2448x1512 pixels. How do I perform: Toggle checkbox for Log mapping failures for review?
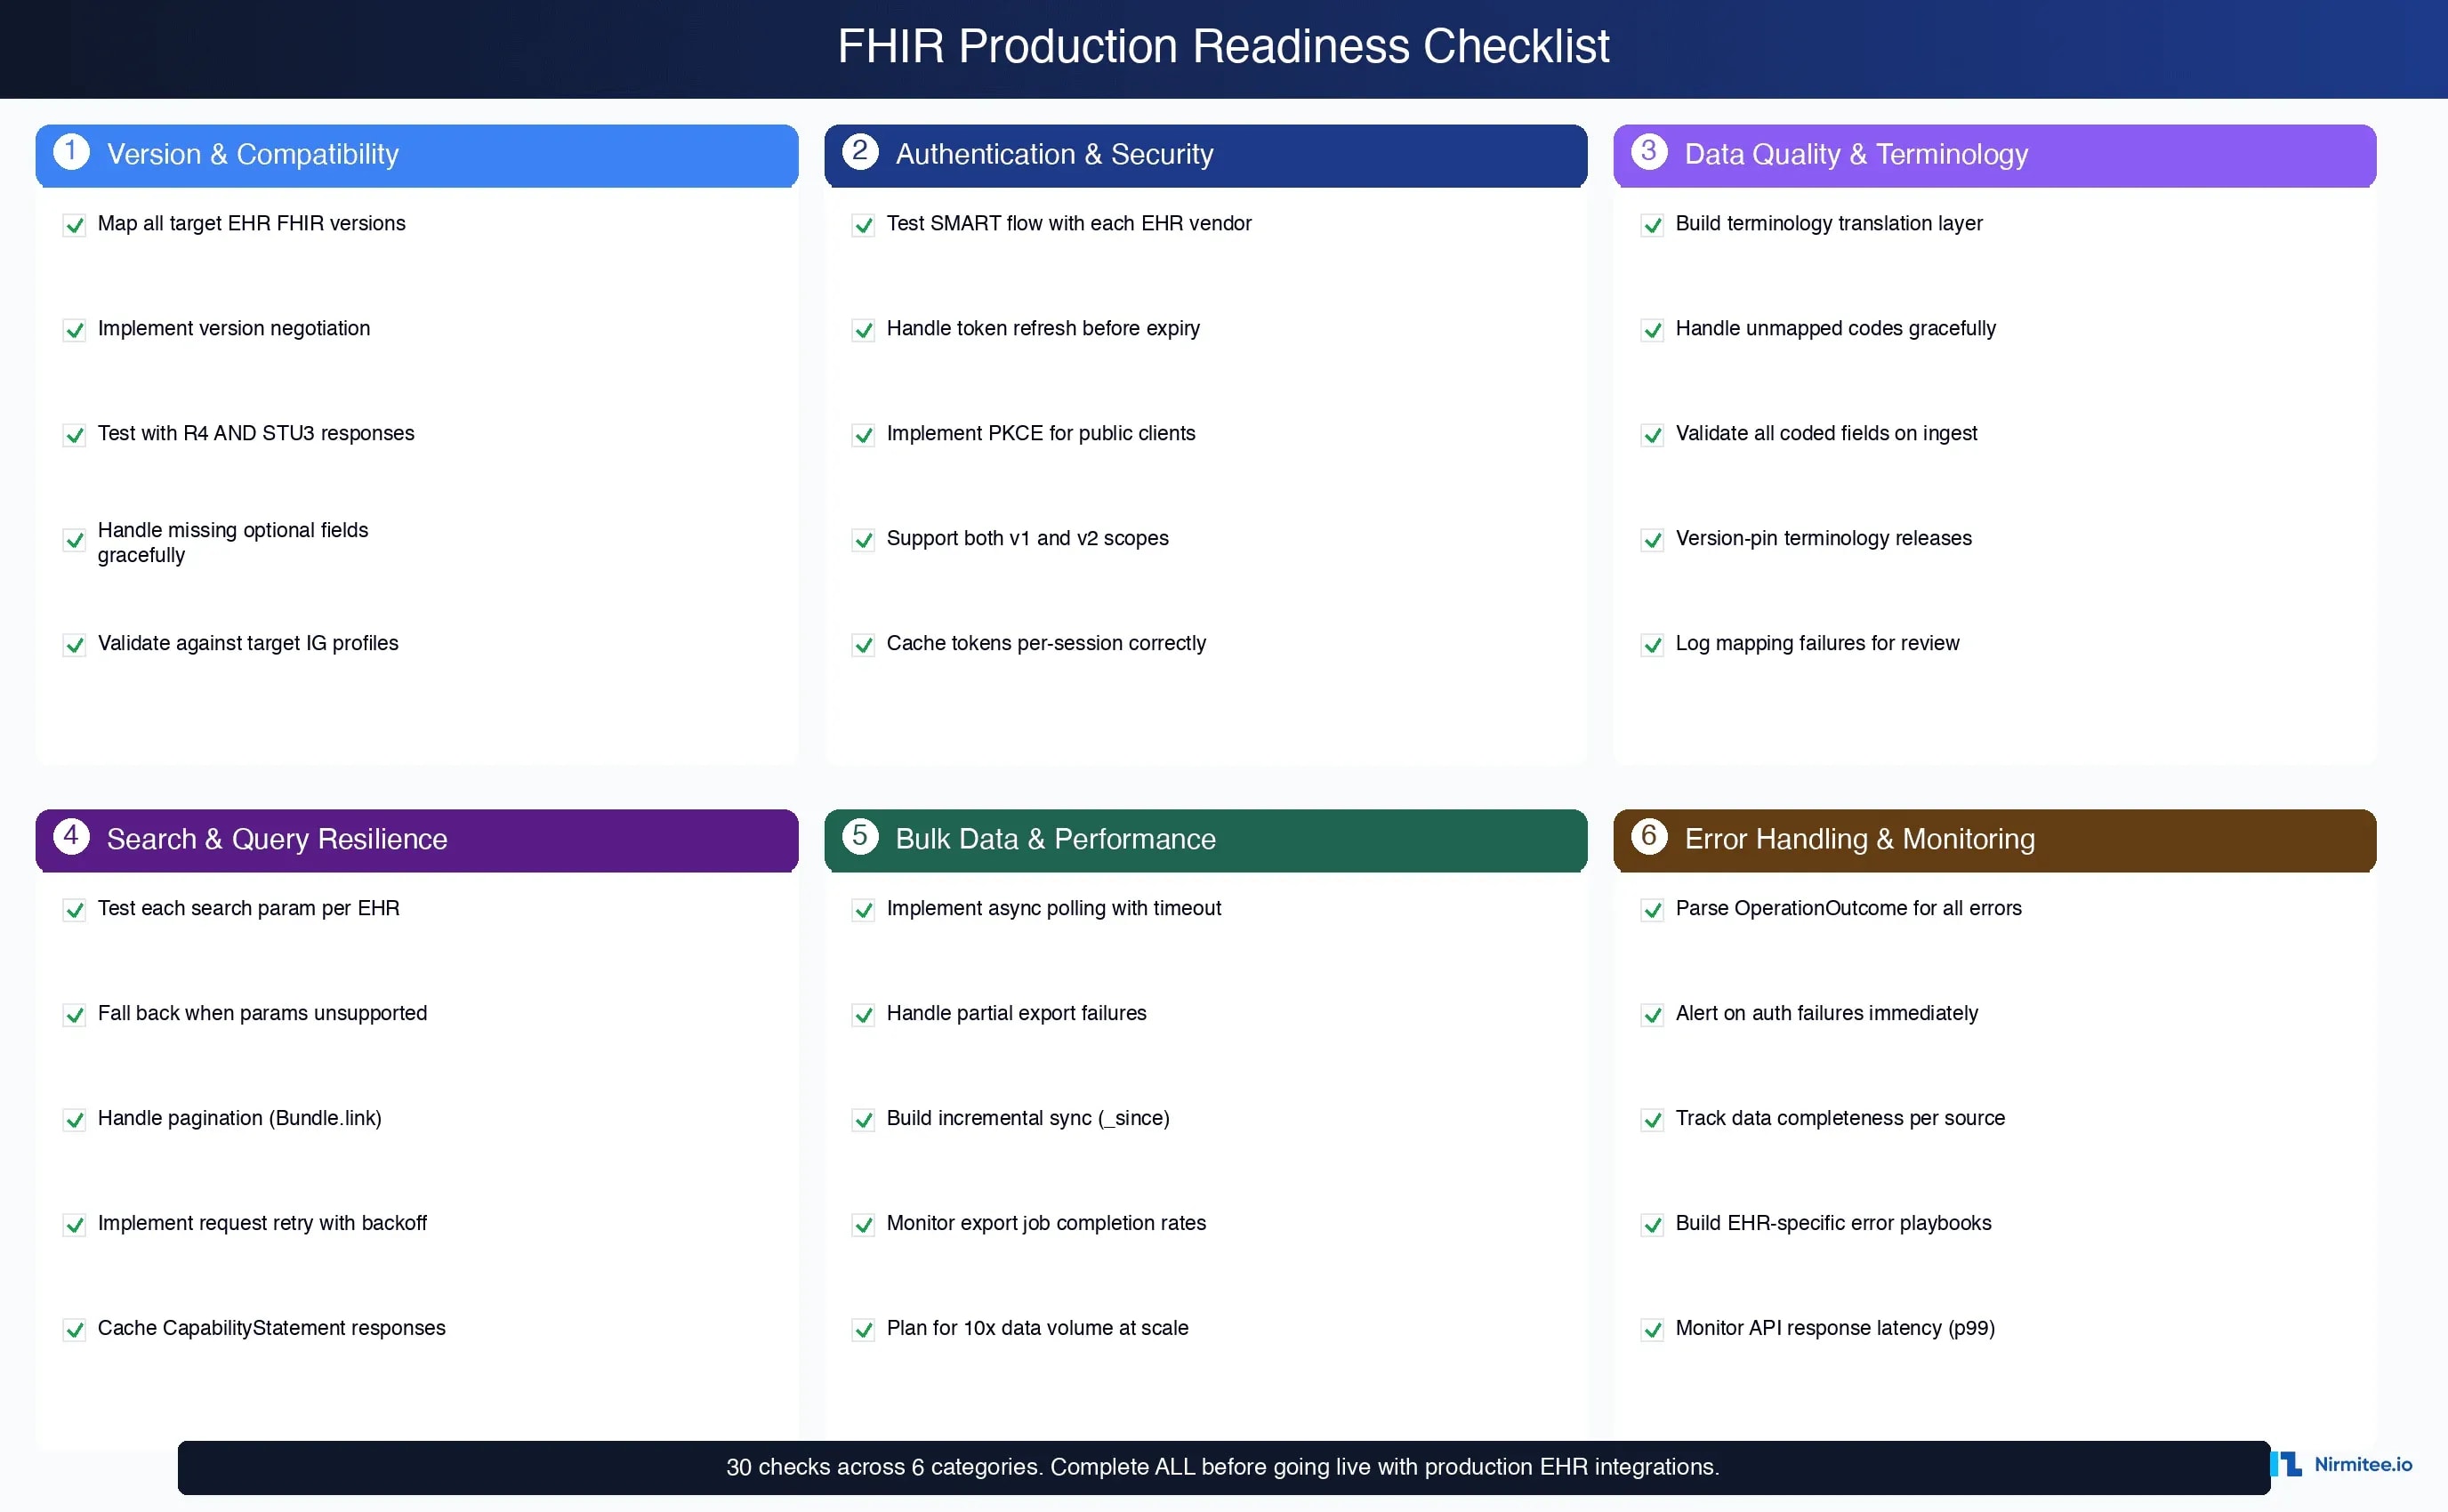pyautogui.click(x=1652, y=645)
